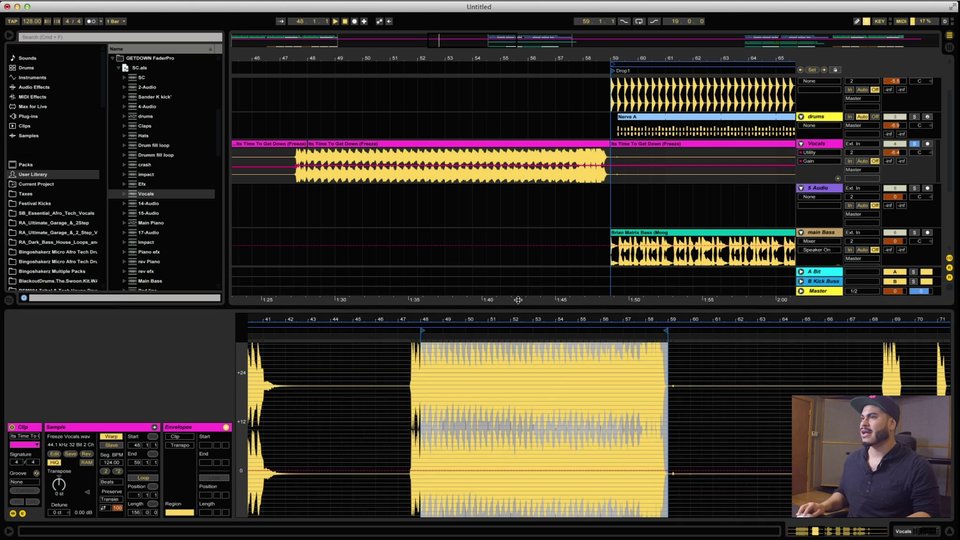The width and height of the screenshot is (960, 540).
Task: Click the transport Stop button
Action: pyautogui.click(x=345, y=21)
